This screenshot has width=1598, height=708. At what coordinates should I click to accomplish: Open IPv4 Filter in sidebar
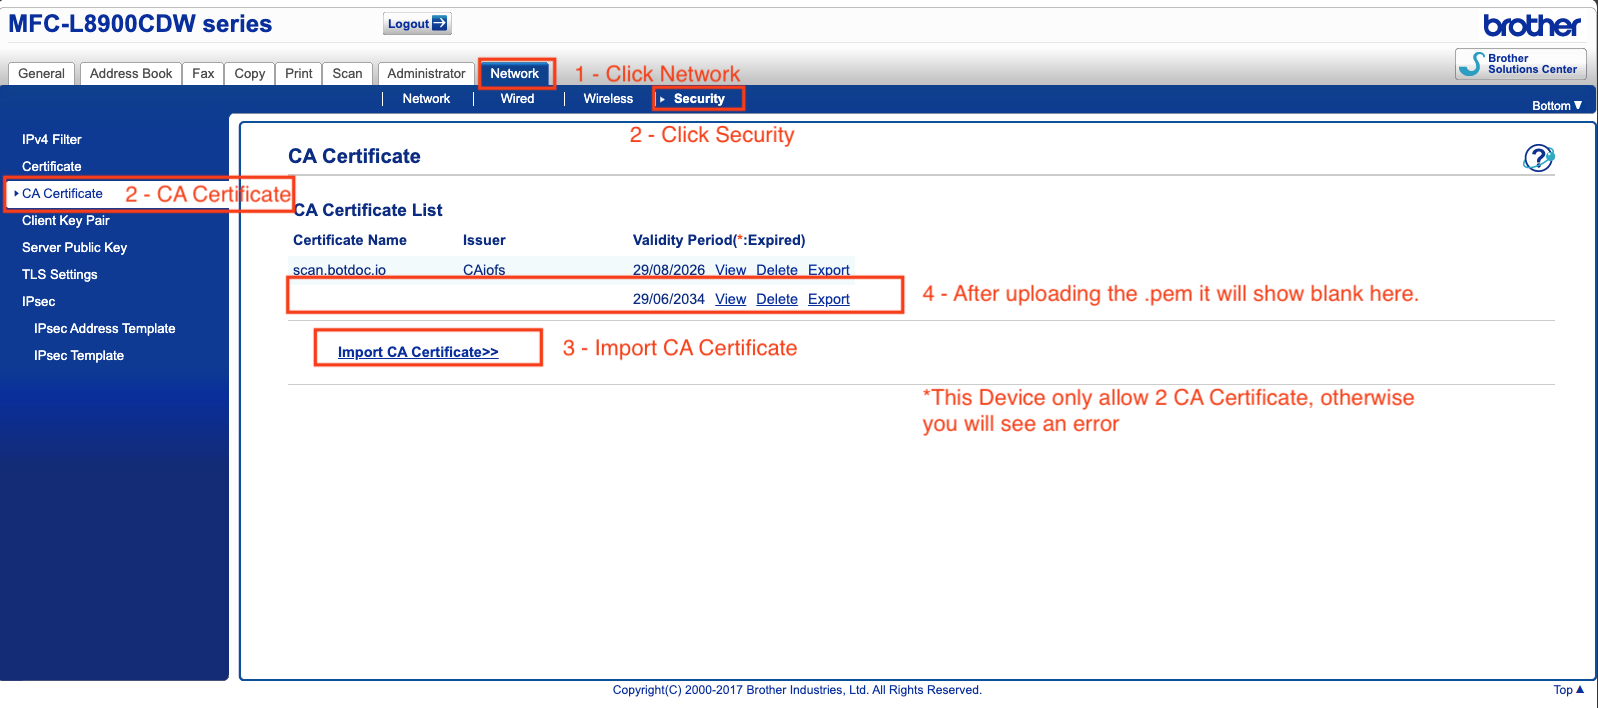pyautogui.click(x=52, y=140)
